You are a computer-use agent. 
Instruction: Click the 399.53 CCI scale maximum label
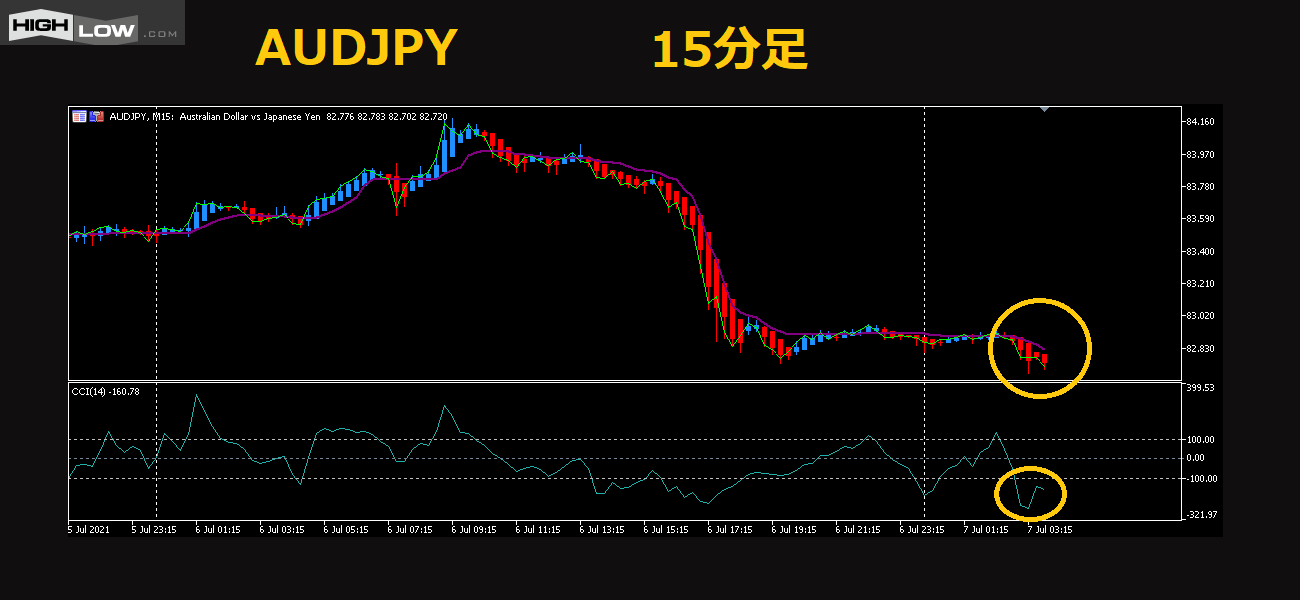[1200, 388]
